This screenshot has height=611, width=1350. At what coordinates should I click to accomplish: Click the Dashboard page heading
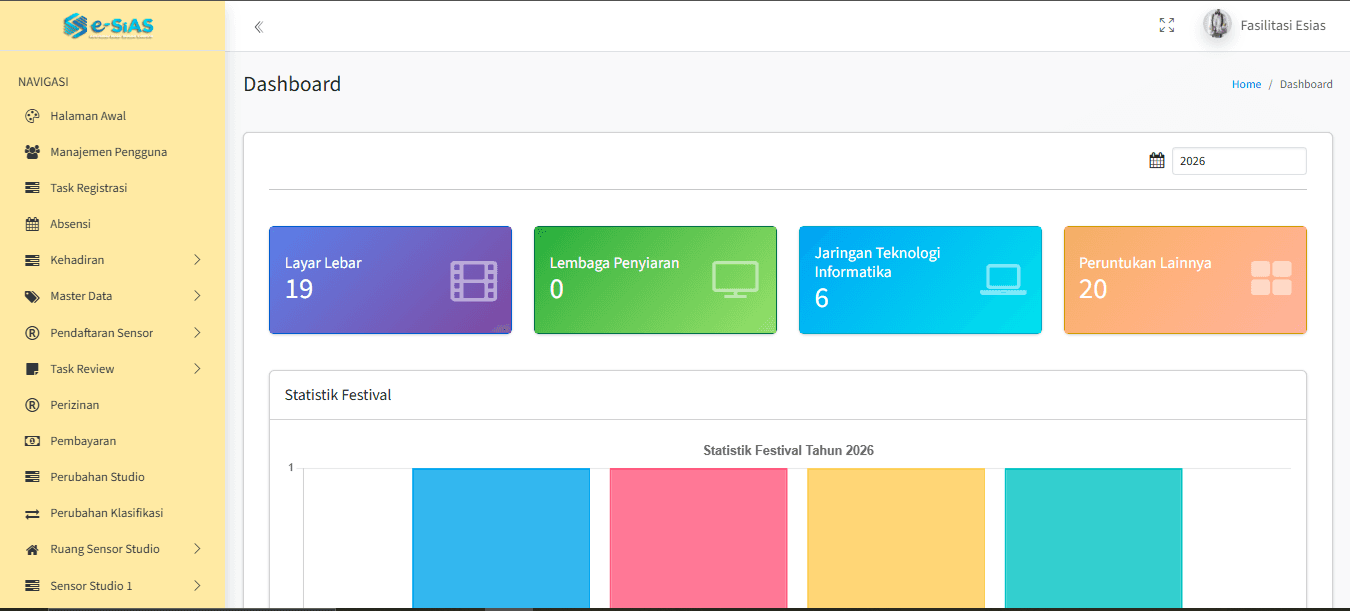292,84
